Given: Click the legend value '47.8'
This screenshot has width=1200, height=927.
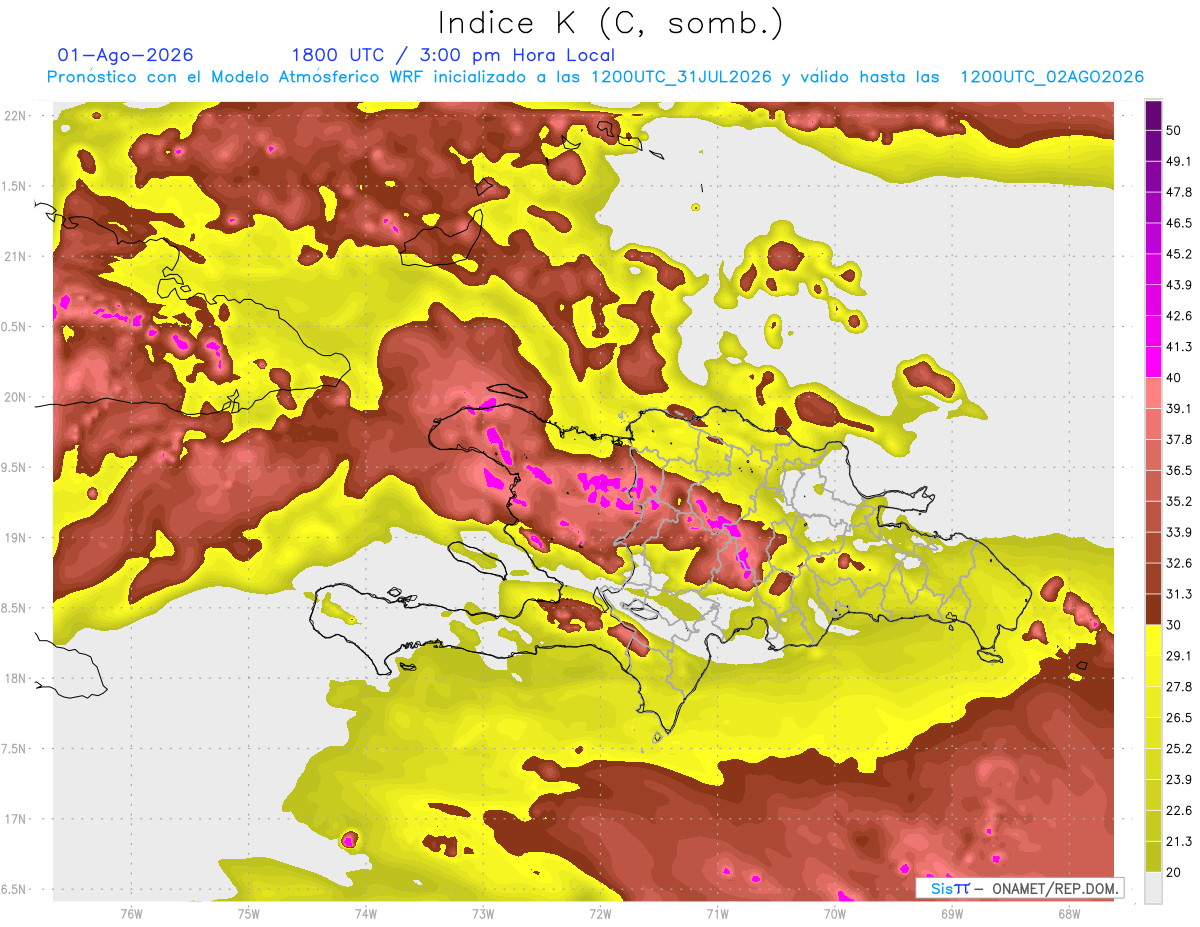Looking at the screenshot, I should (1179, 192).
